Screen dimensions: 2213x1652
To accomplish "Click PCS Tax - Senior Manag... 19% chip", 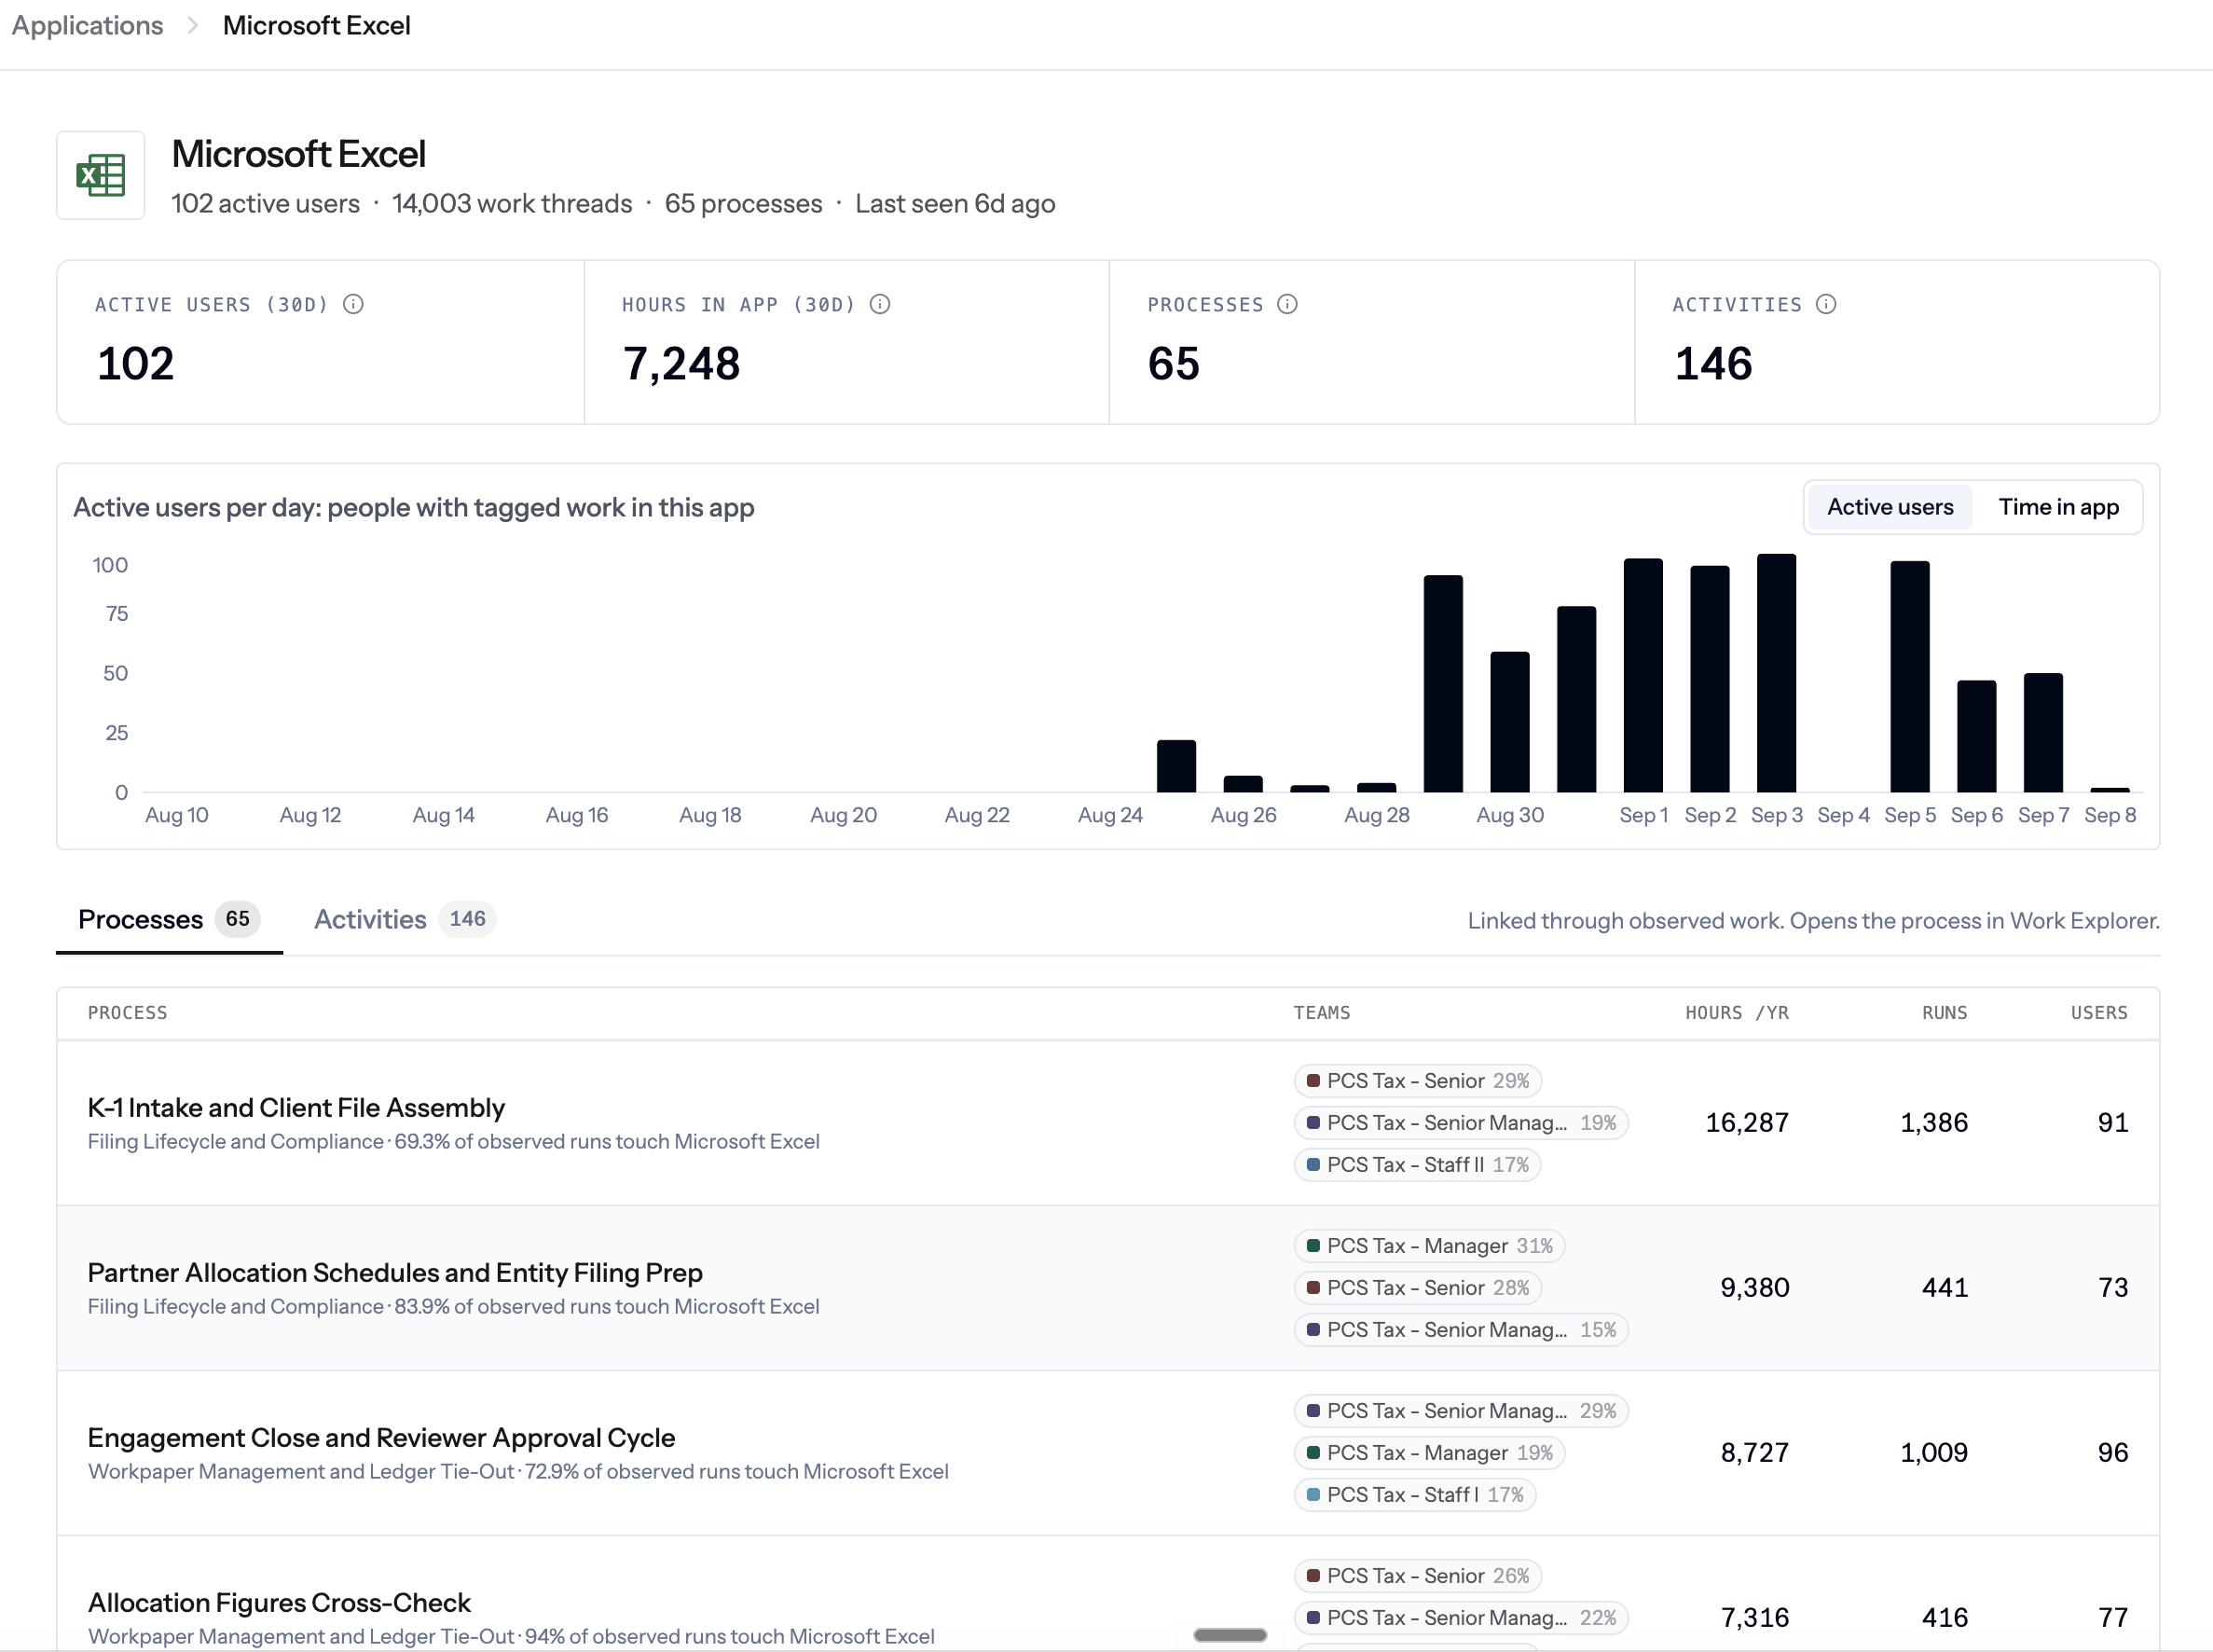I will click(1461, 1123).
